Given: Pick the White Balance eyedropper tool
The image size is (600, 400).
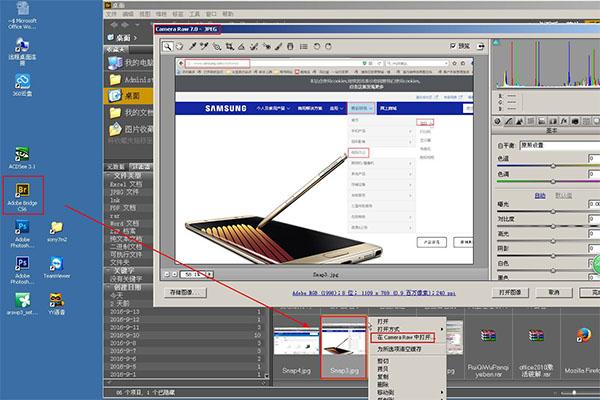Looking at the screenshot, I should [x=192, y=46].
